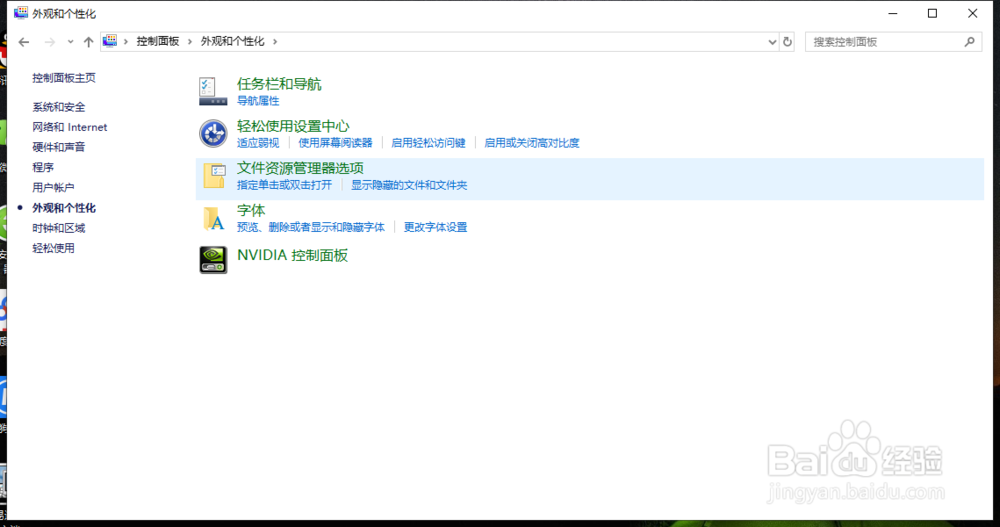1000x527 pixels.
Task: Click the 显示隐藏的文件和文件夹 link
Action: [409, 185]
